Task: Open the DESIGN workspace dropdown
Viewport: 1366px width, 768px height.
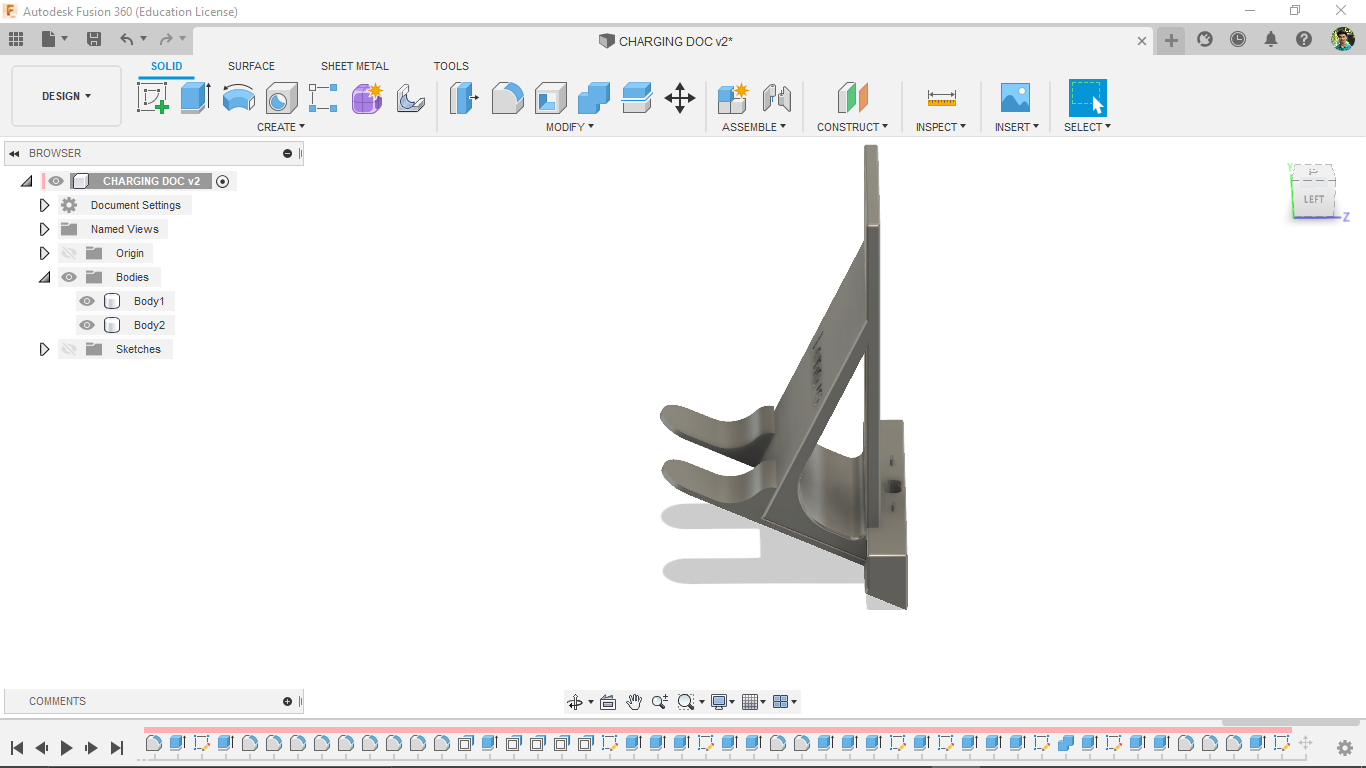Action: coord(66,96)
